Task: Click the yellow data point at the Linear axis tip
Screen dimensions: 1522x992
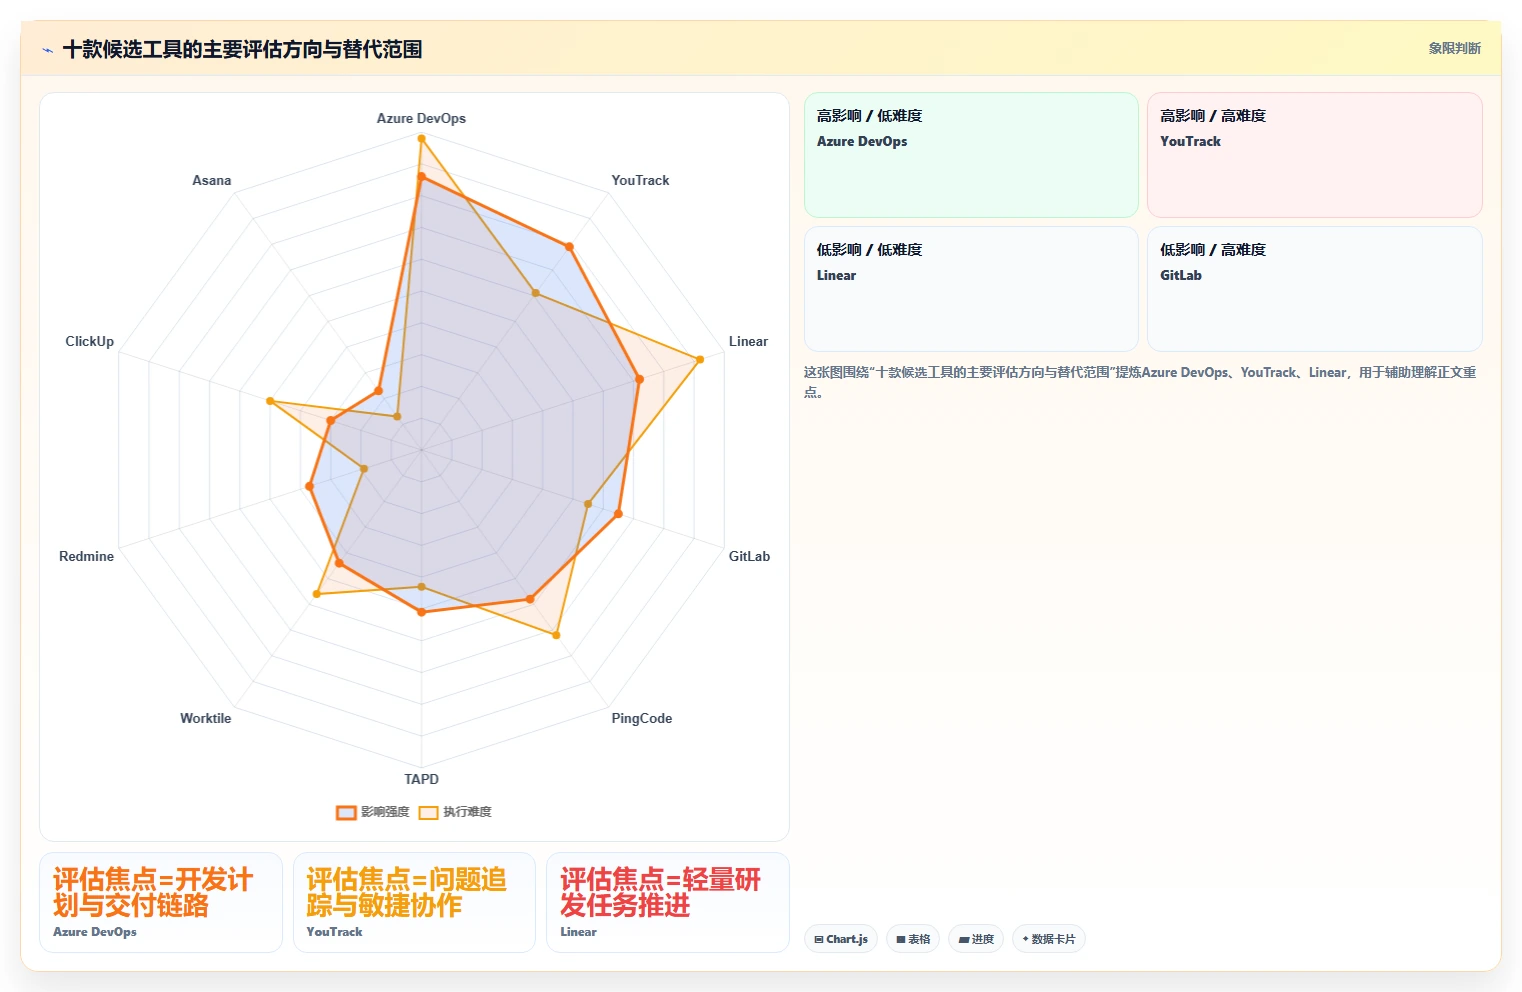Action: click(x=700, y=359)
